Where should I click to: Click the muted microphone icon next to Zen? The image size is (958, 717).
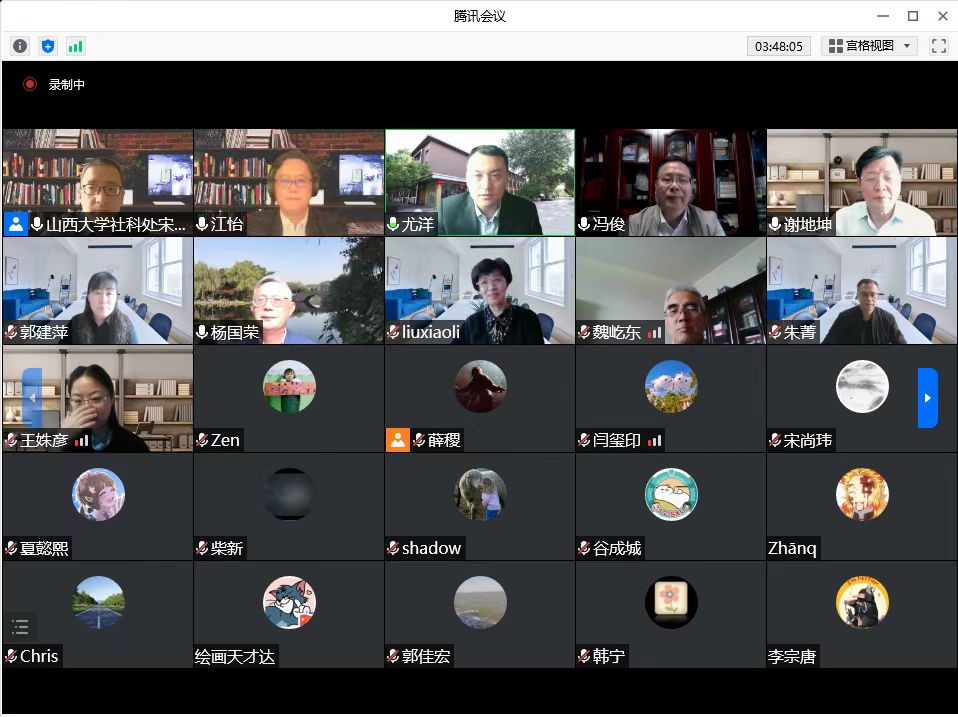(202, 440)
